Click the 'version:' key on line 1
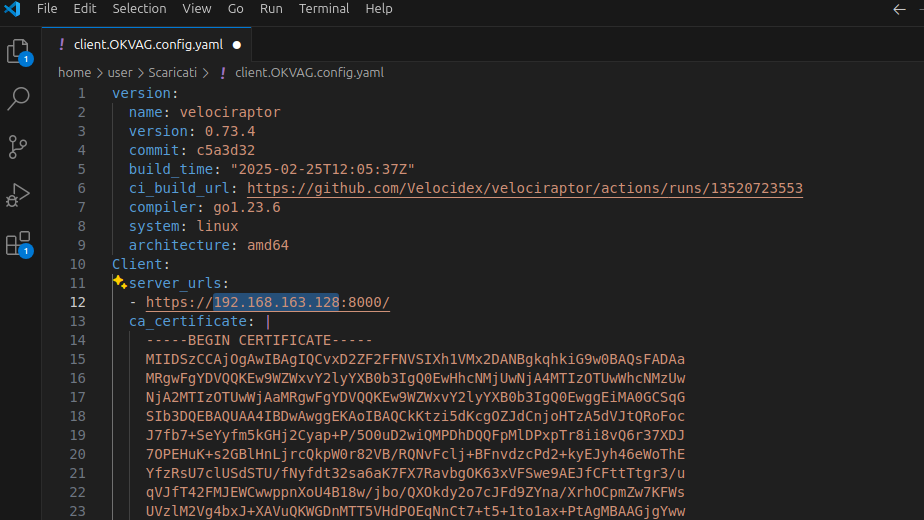924x520 pixels. pyautogui.click(x=145, y=93)
